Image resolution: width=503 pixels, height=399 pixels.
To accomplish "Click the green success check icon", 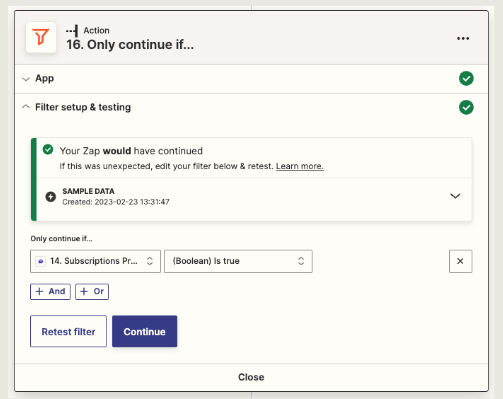I will click(48, 150).
